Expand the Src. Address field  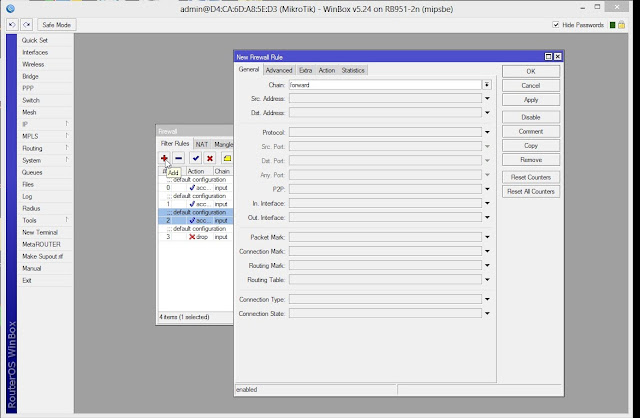(487, 98)
